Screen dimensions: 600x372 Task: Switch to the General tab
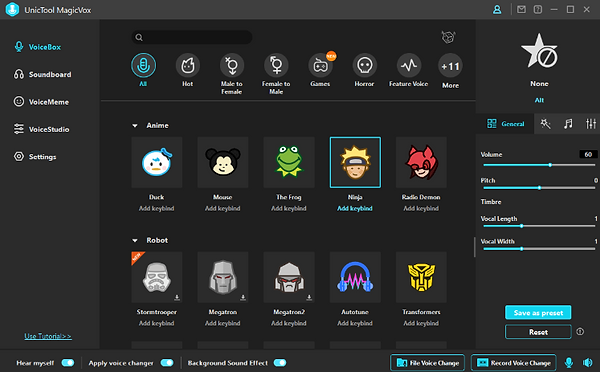[x=505, y=124]
